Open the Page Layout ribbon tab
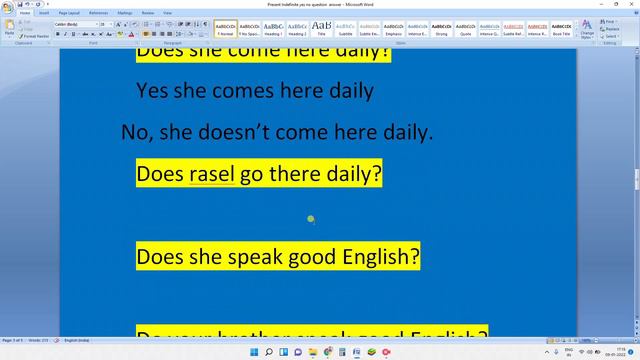Screen dimensions: 640x360 coord(69,13)
